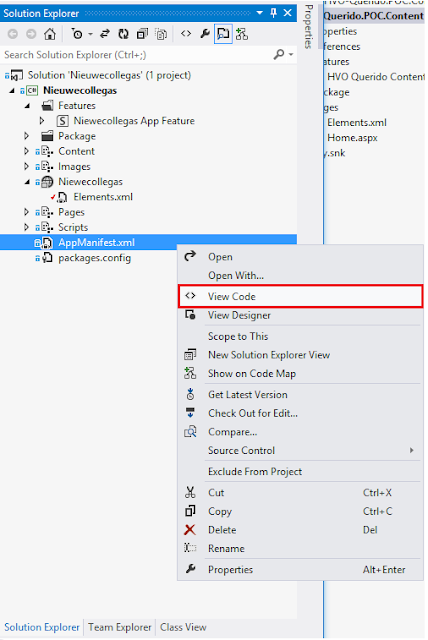Image resolution: width=428 pixels, height=640 pixels.
Task: Select HVO Querido Content item in background
Action: [376, 77]
